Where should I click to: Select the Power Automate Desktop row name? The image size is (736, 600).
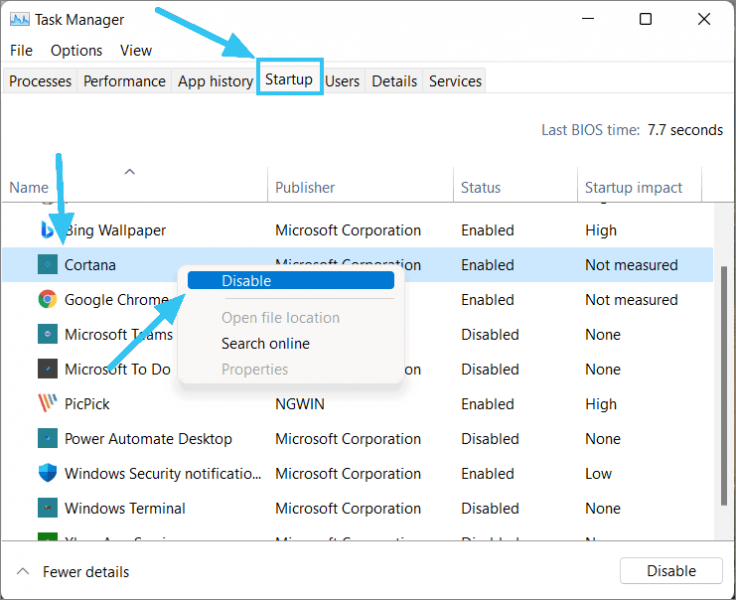click(x=148, y=438)
